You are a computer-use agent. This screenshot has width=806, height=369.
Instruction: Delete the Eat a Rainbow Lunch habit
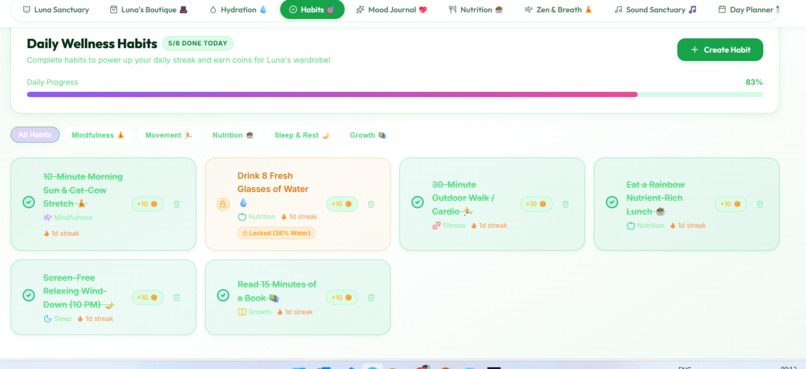[x=760, y=204]
